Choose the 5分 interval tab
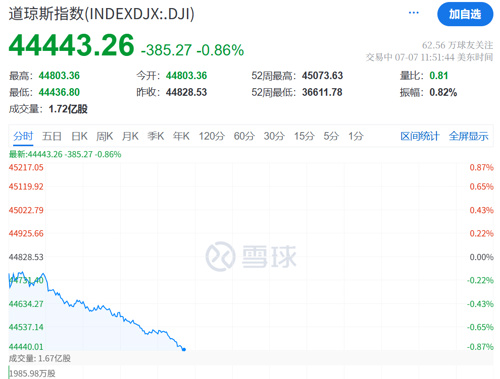This screenshot has height=379, width=500. [331, 136]
